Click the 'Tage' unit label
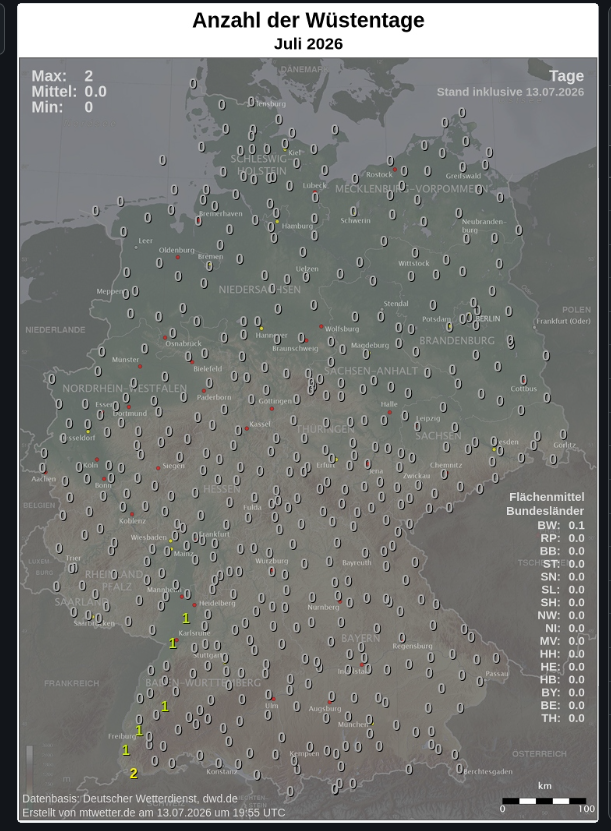Image resolution: width=611 pixels, height=831 pixels. tap(566, 76)
